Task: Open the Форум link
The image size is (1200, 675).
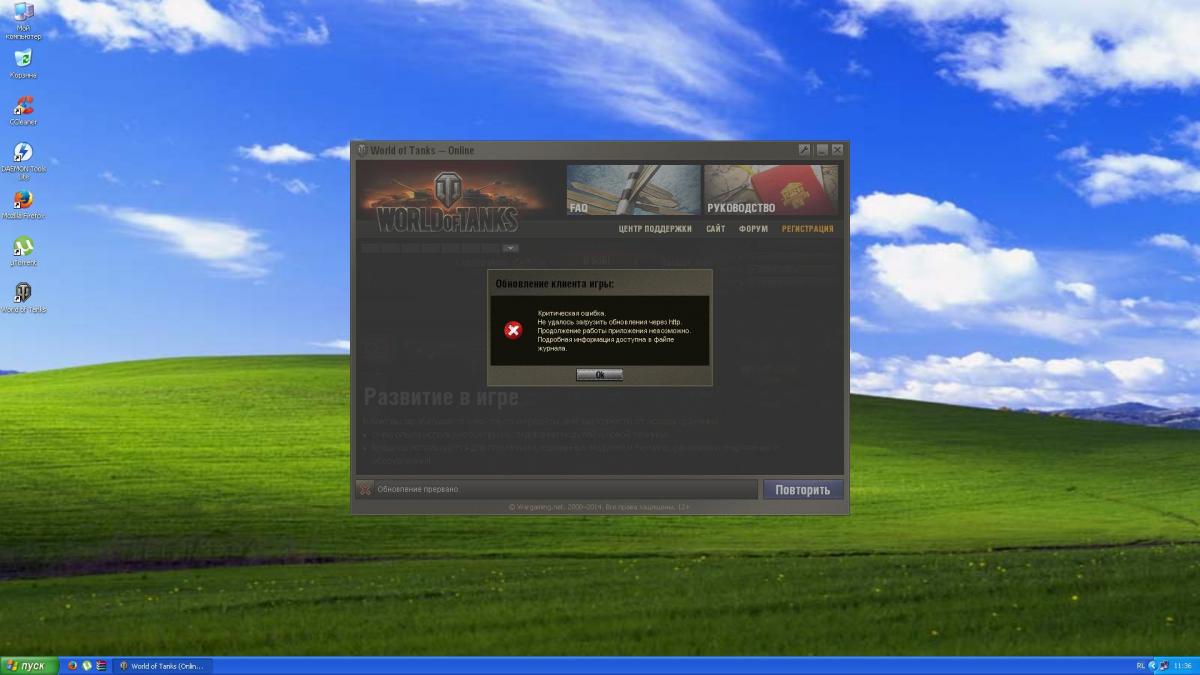Action: 754,229
